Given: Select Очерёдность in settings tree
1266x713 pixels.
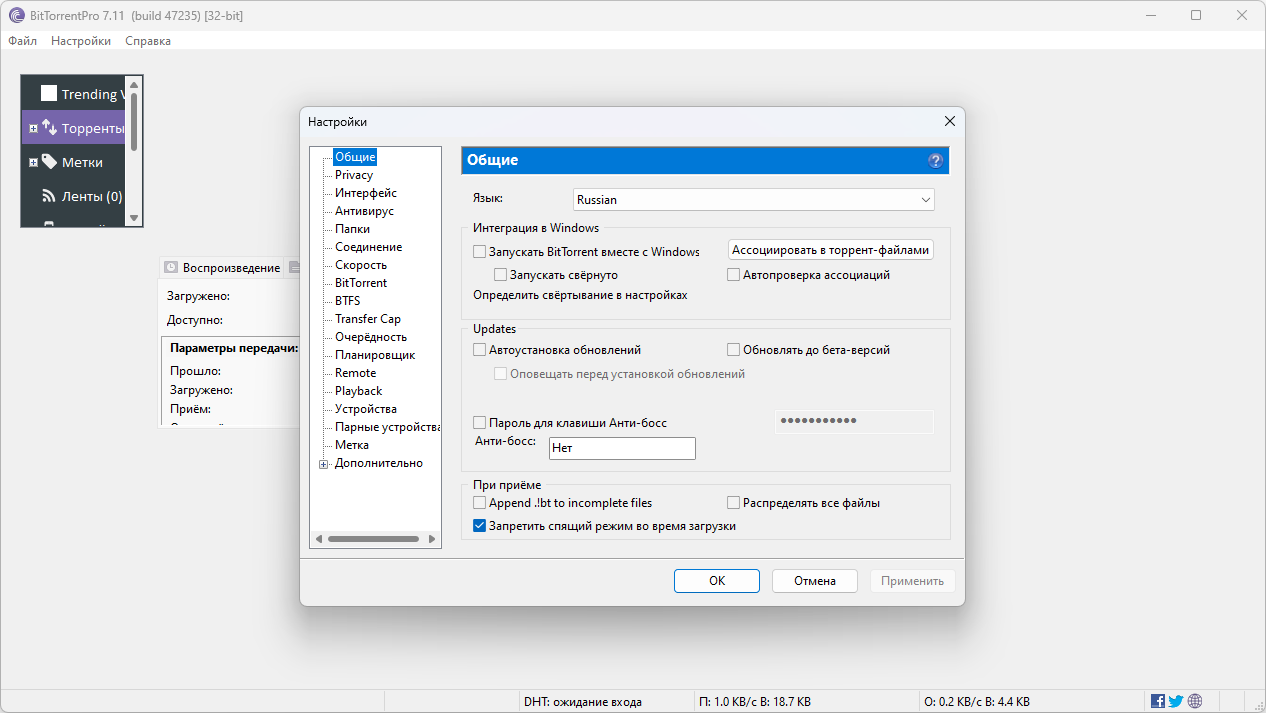Looking at the screenshot, I should coord(371,337).
